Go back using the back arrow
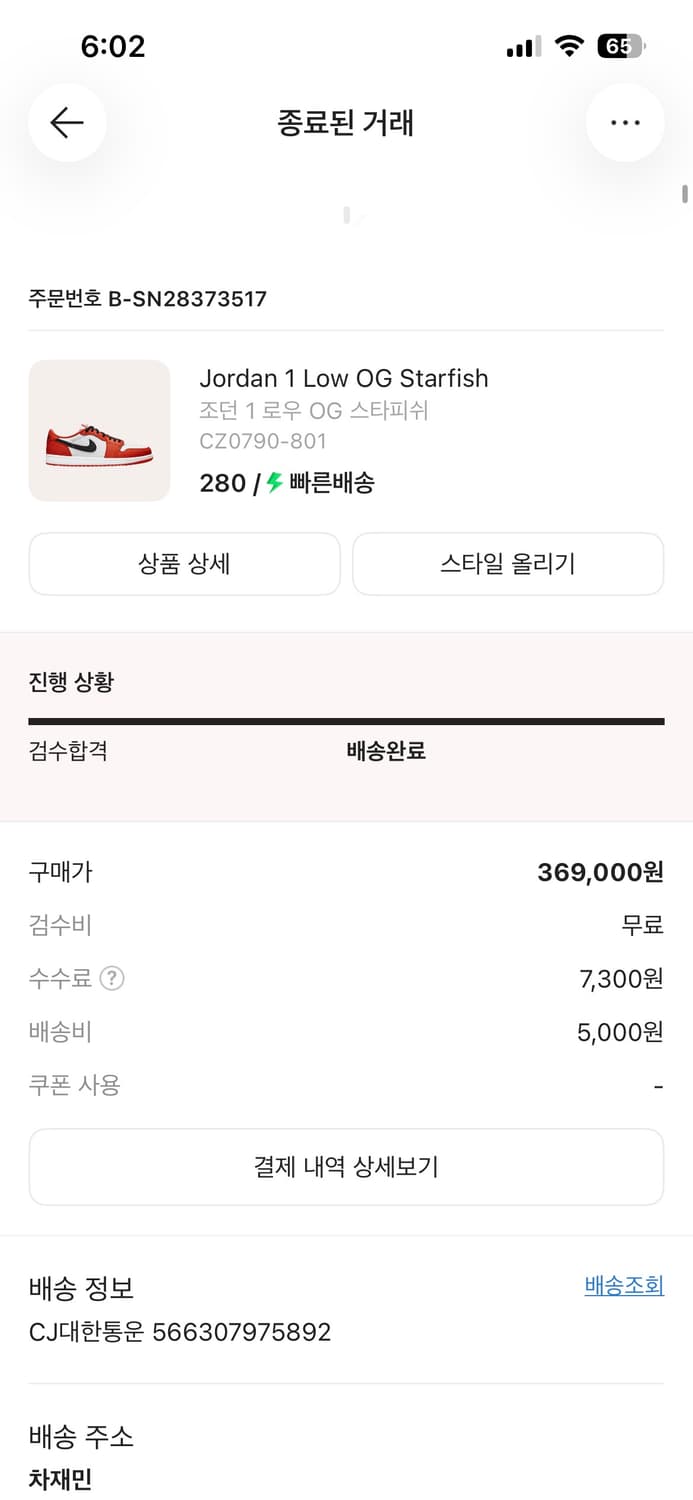 click(x=66, y=122)
